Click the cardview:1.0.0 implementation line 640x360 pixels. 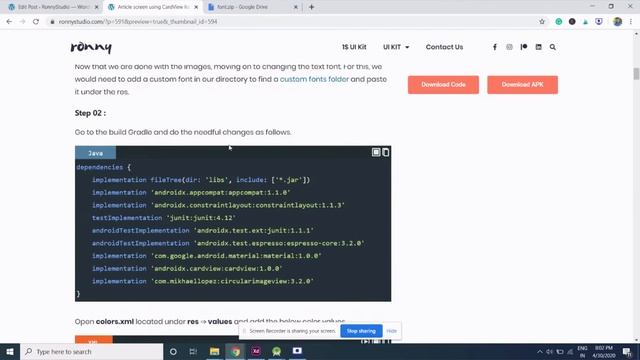187,268
